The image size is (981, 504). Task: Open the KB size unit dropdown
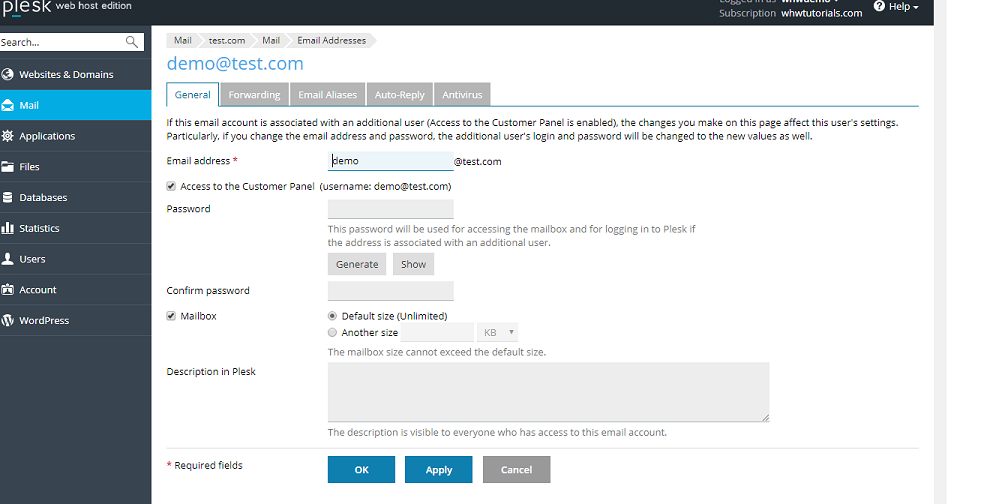click(498, 333)
